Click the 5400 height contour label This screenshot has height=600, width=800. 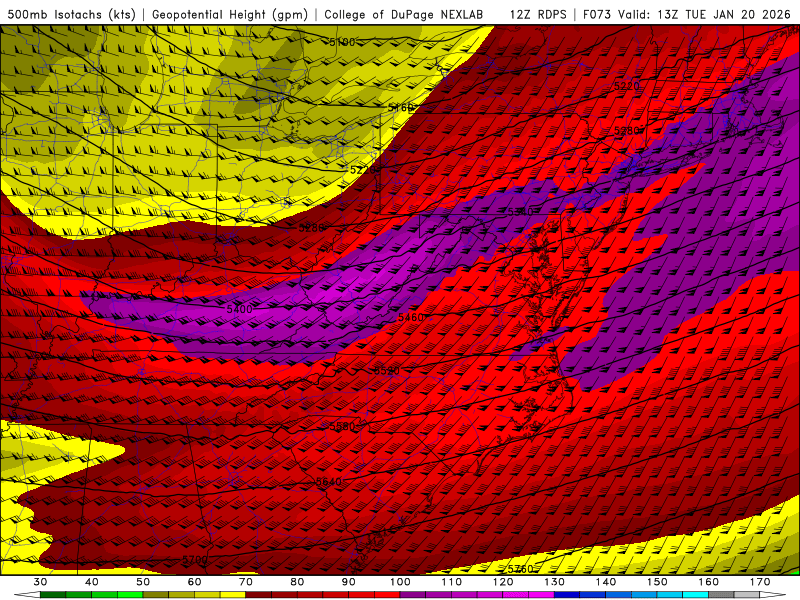(x=239, y=309)
